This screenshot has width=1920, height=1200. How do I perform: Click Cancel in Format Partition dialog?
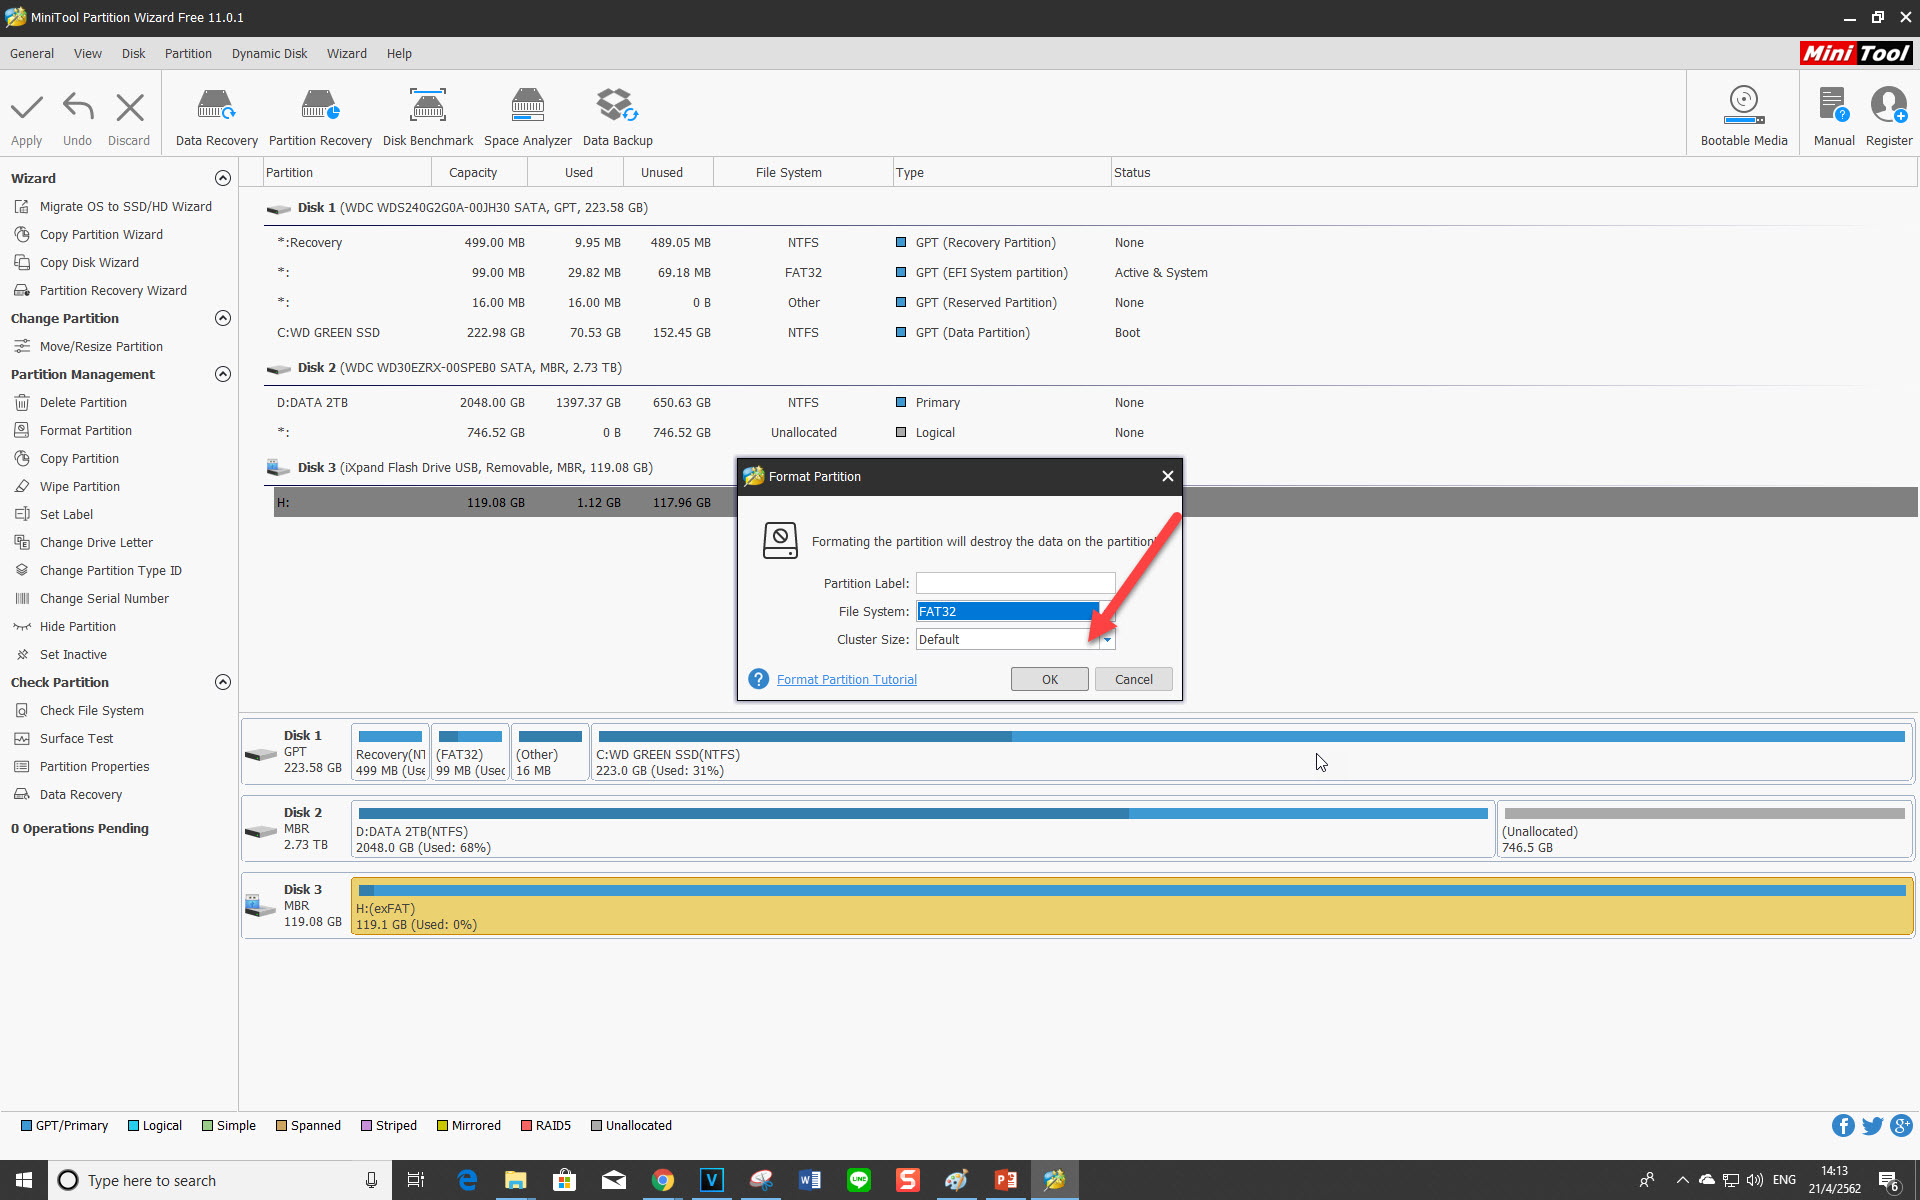[x=1134, y=679]
